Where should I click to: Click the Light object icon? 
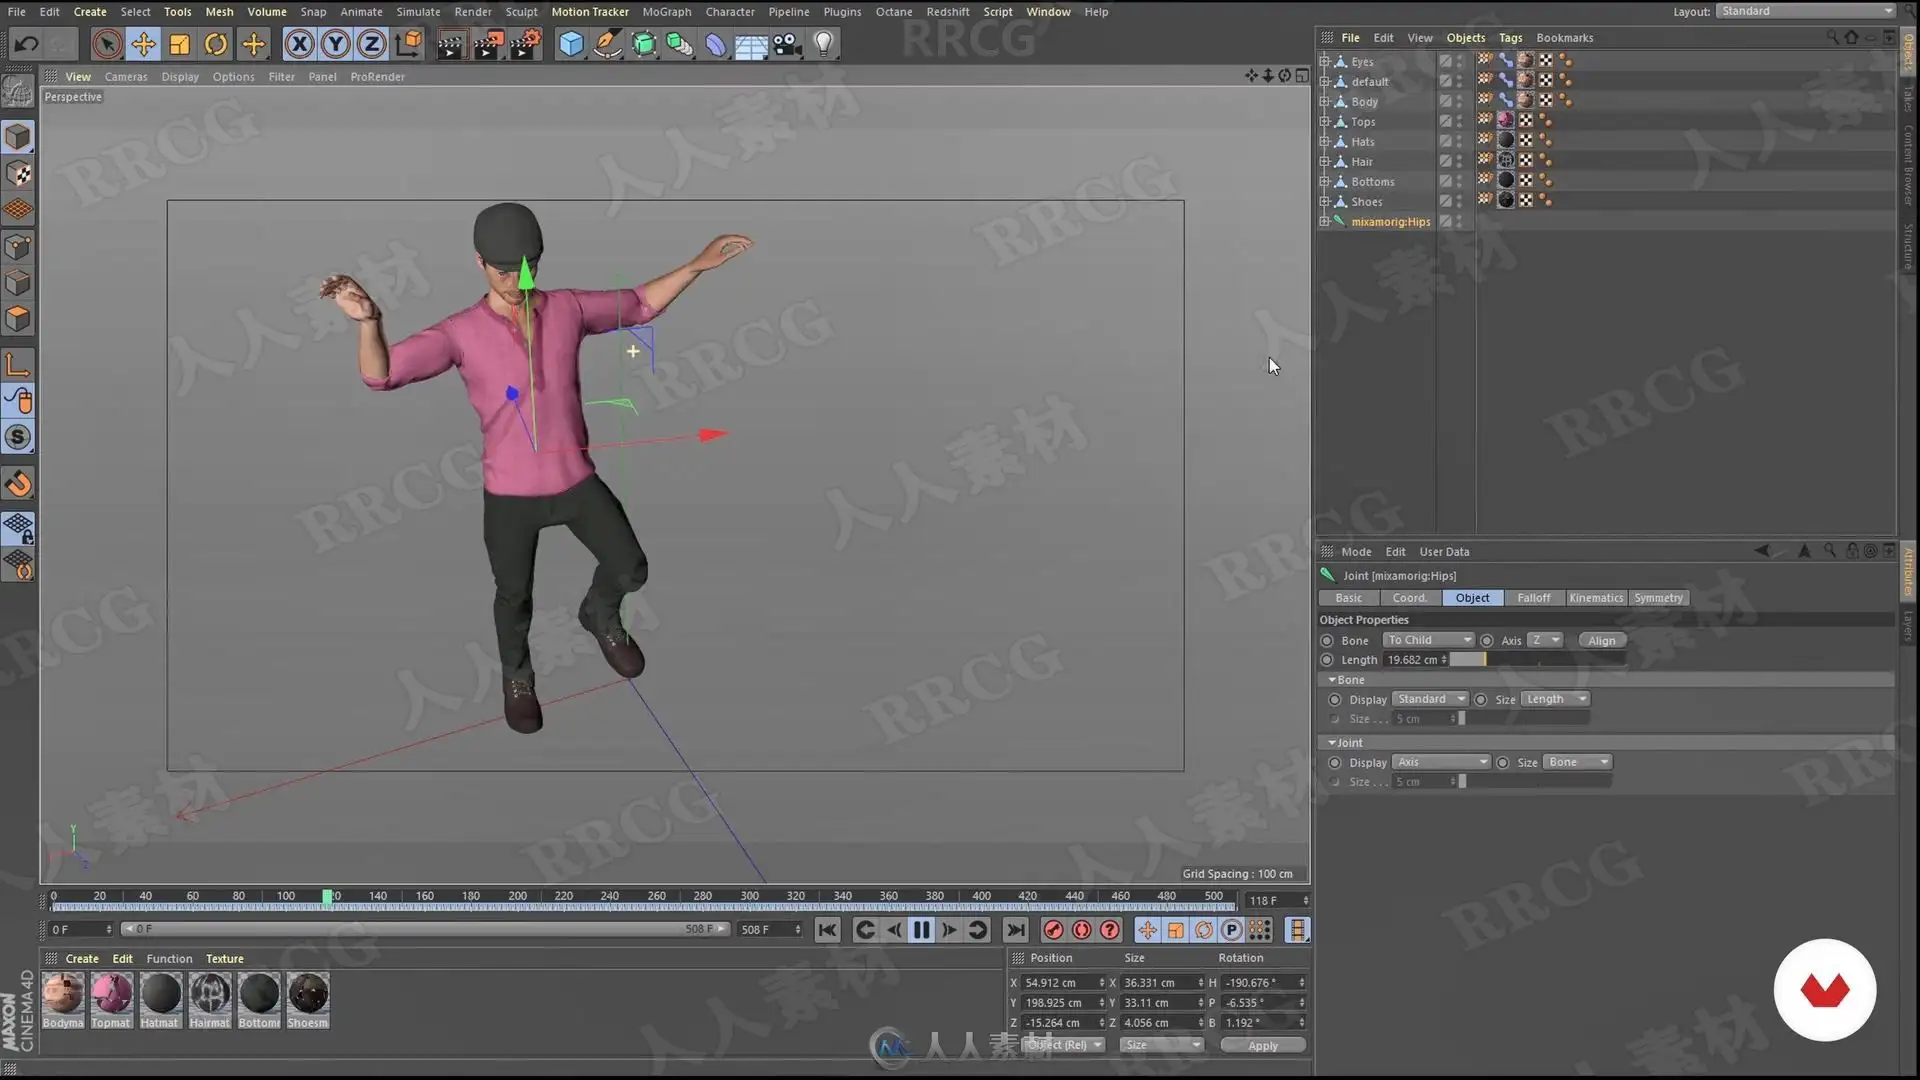pos(823,44)
